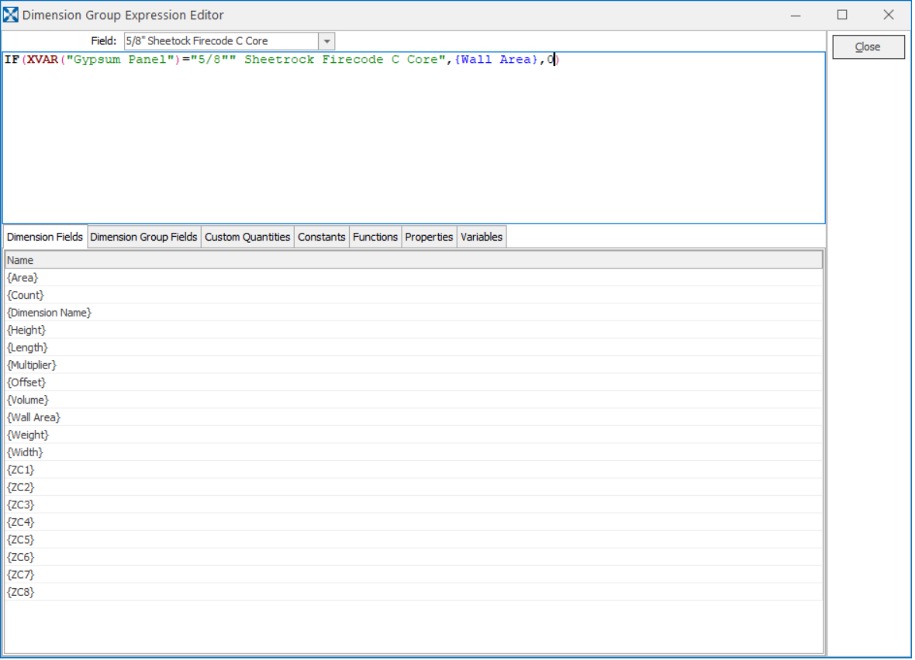Viewport: 915px width, 660px height.
Task: Select the {ZC3} field row
Action: coord(414,505)
